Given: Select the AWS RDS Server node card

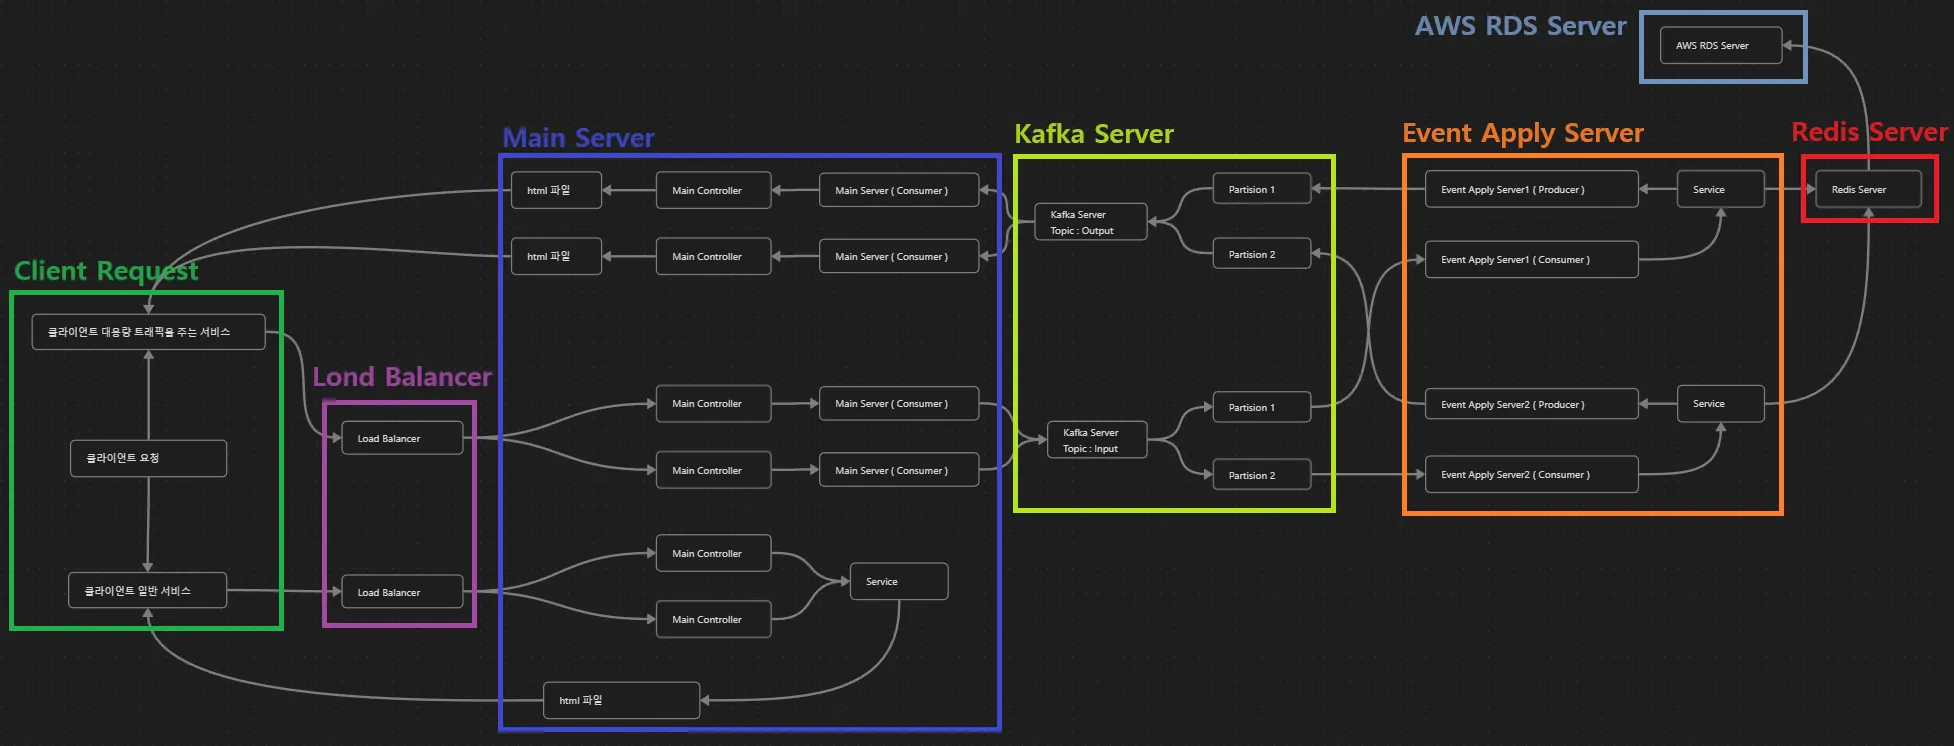Looking at the screenshot, I should coord(1721,46).
